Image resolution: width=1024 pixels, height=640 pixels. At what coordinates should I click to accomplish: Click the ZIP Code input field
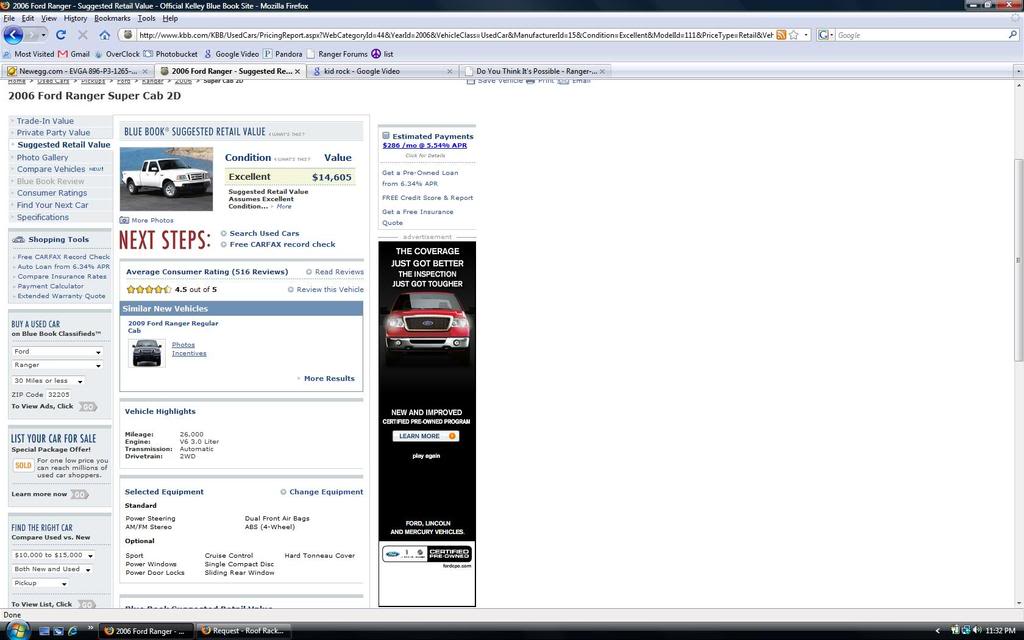(58, 394)
